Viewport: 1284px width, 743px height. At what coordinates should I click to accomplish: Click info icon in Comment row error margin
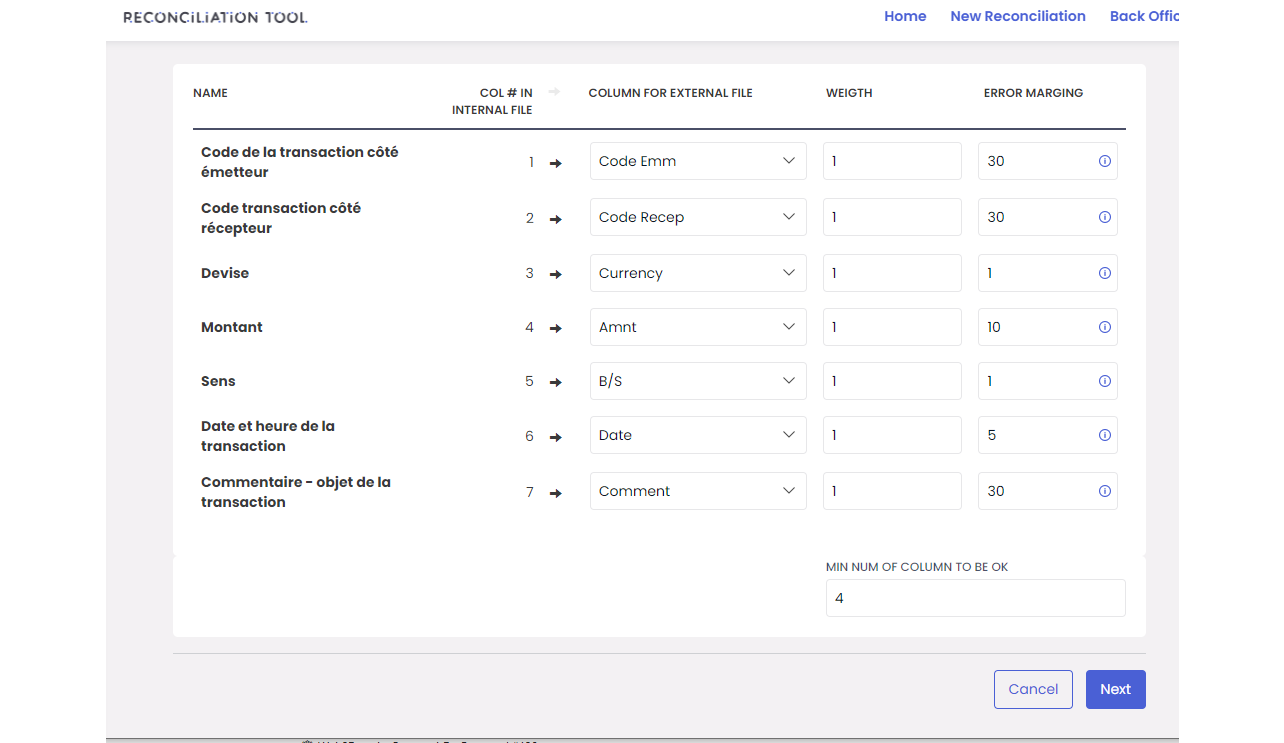click(1104, 491)
